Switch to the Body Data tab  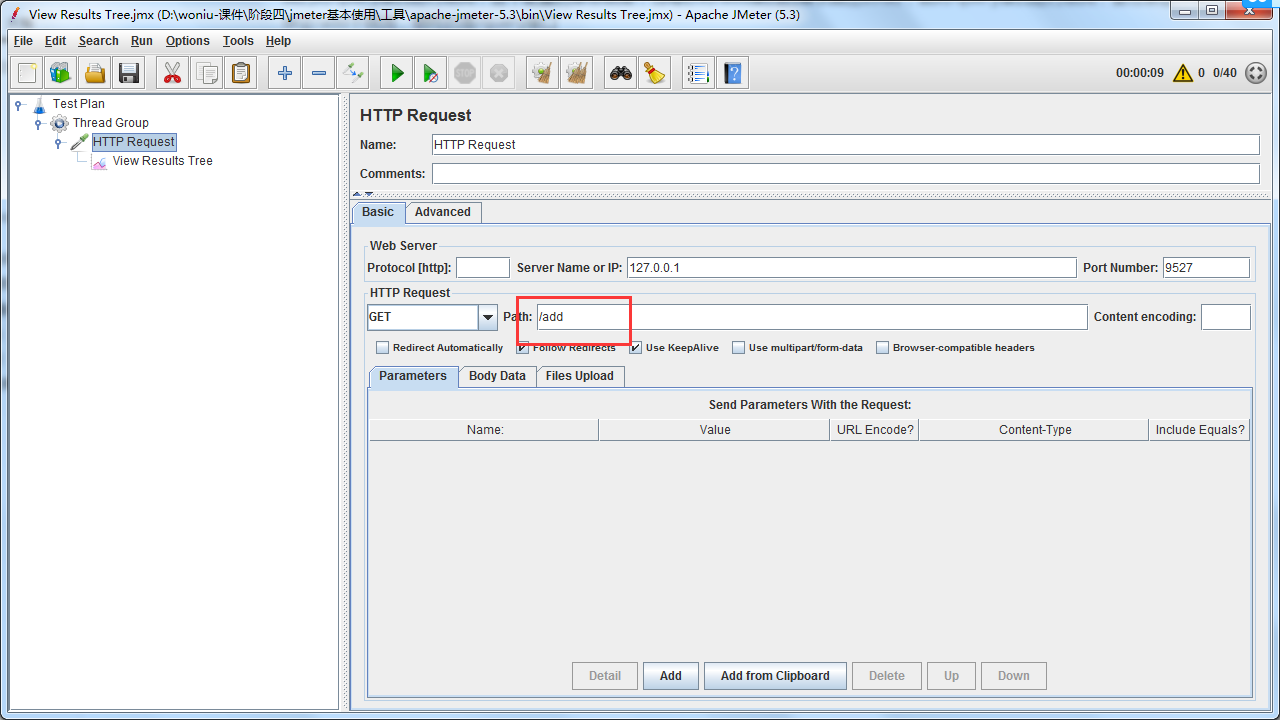pos(497,376)
